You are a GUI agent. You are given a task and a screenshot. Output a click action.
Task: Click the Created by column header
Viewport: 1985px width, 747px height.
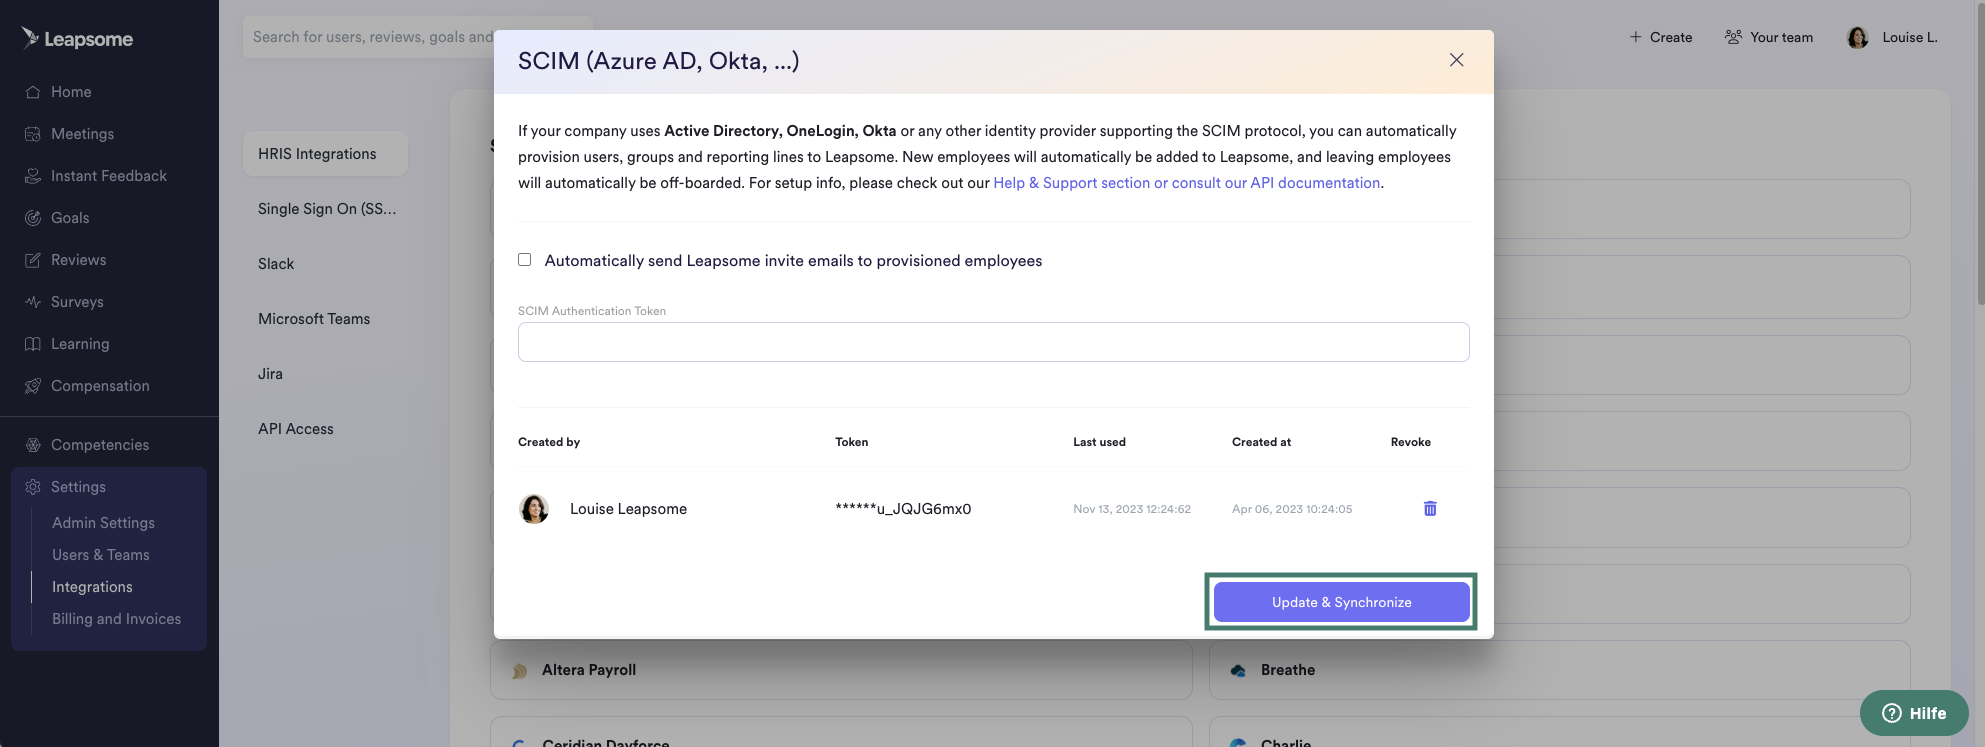549,442
